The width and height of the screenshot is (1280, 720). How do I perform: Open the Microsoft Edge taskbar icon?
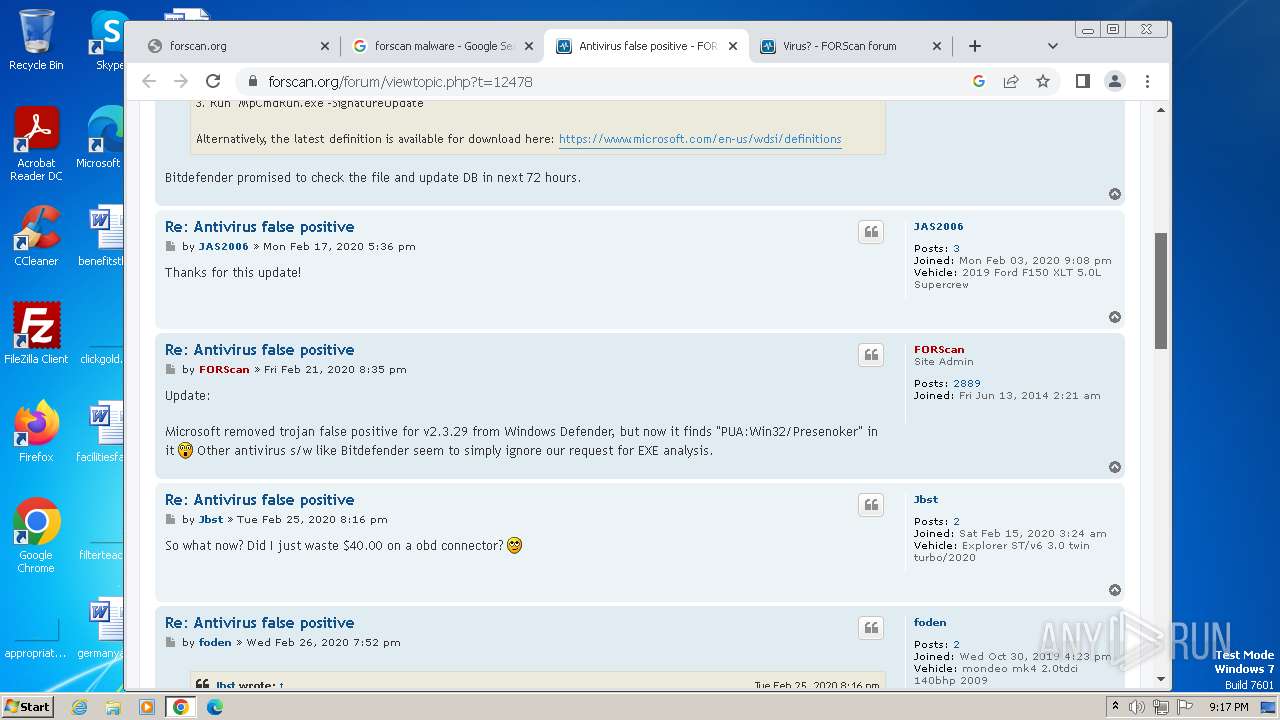215,707
